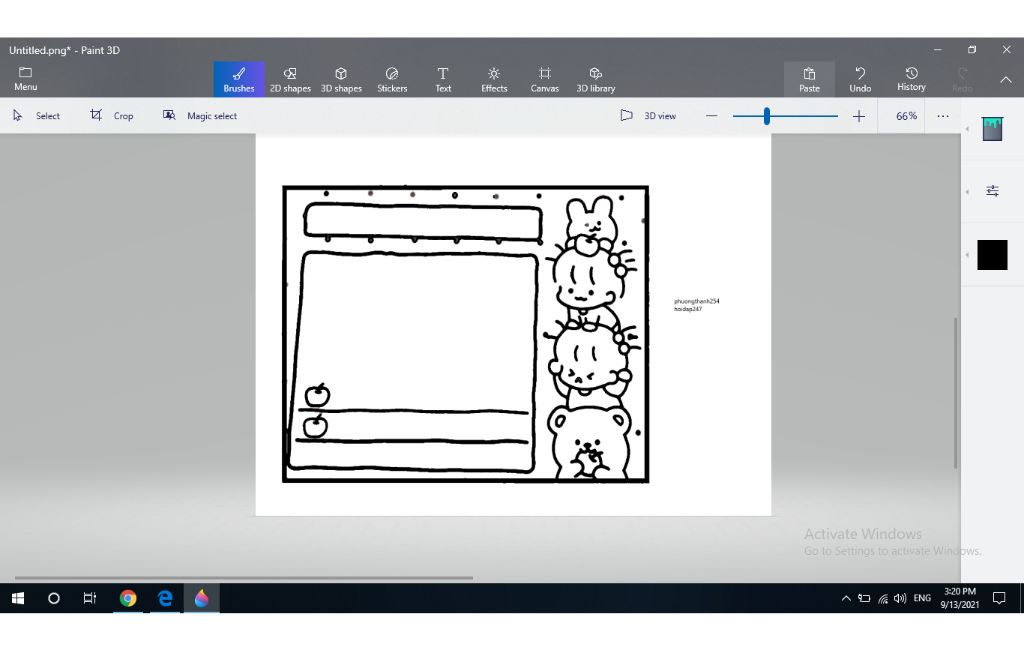Click the black color swatch

(992, 255)
